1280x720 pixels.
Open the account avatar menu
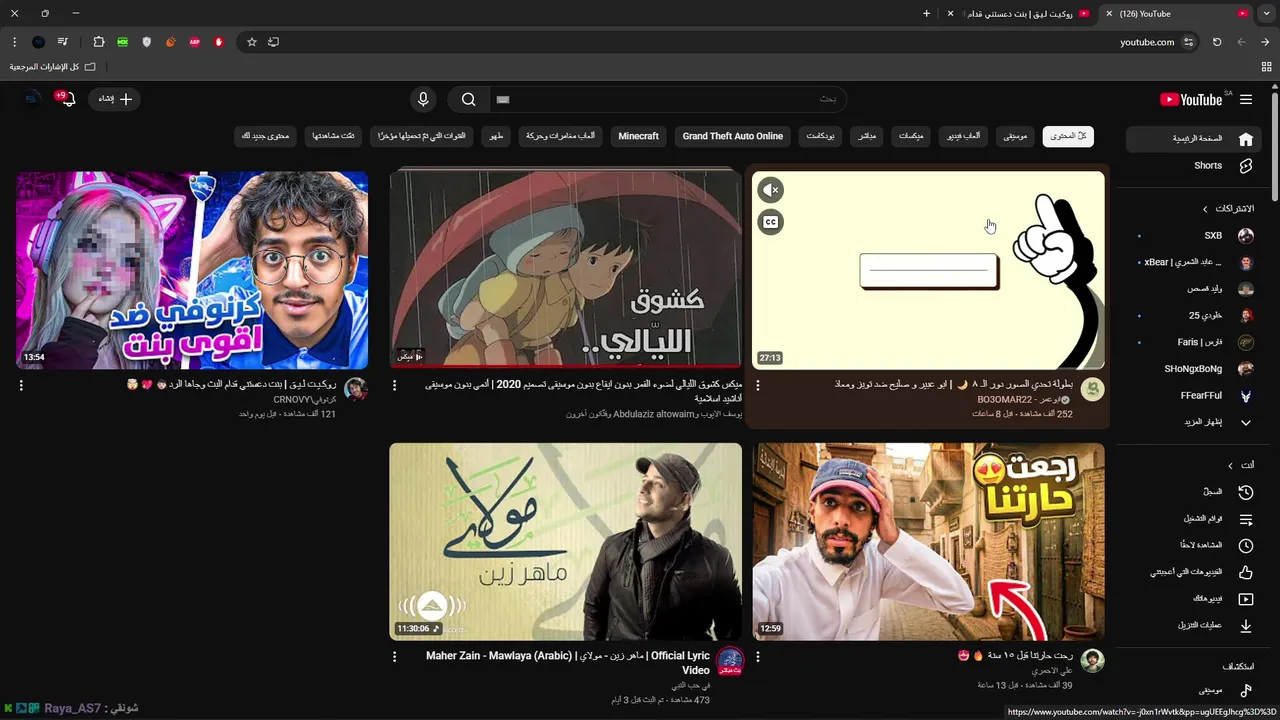(31, 99)
